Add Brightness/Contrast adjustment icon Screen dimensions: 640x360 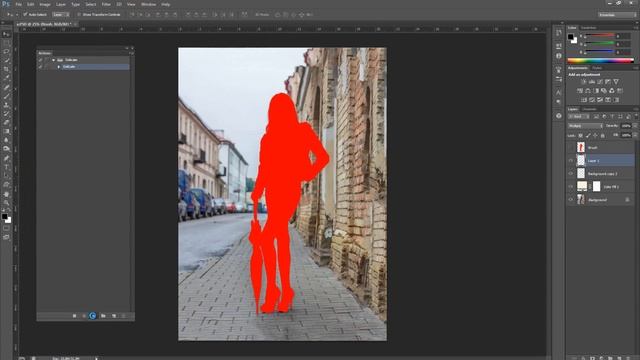583,82
